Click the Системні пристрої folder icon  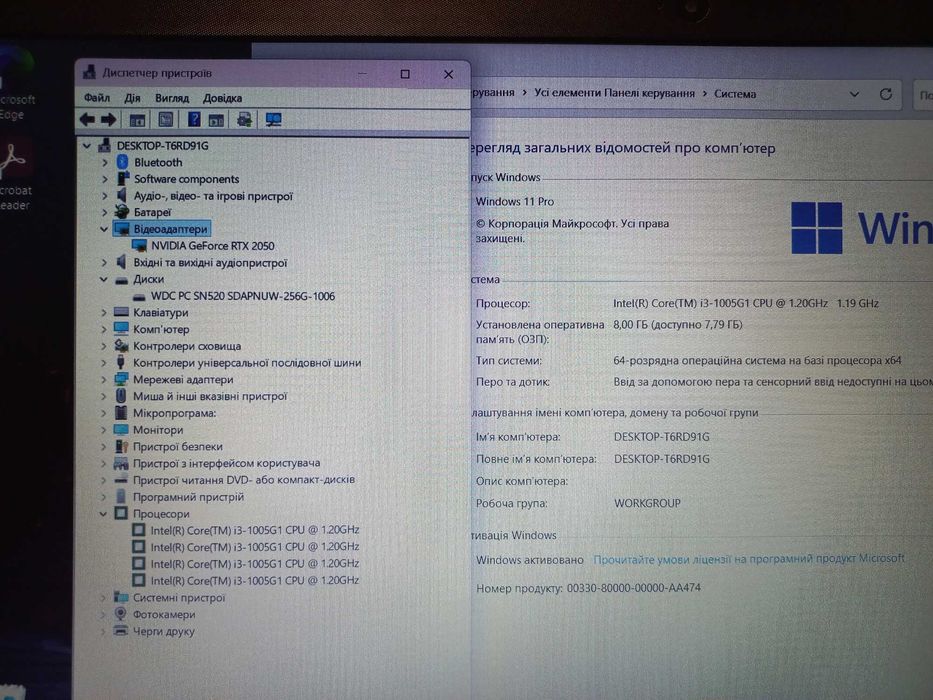(121, 597)
